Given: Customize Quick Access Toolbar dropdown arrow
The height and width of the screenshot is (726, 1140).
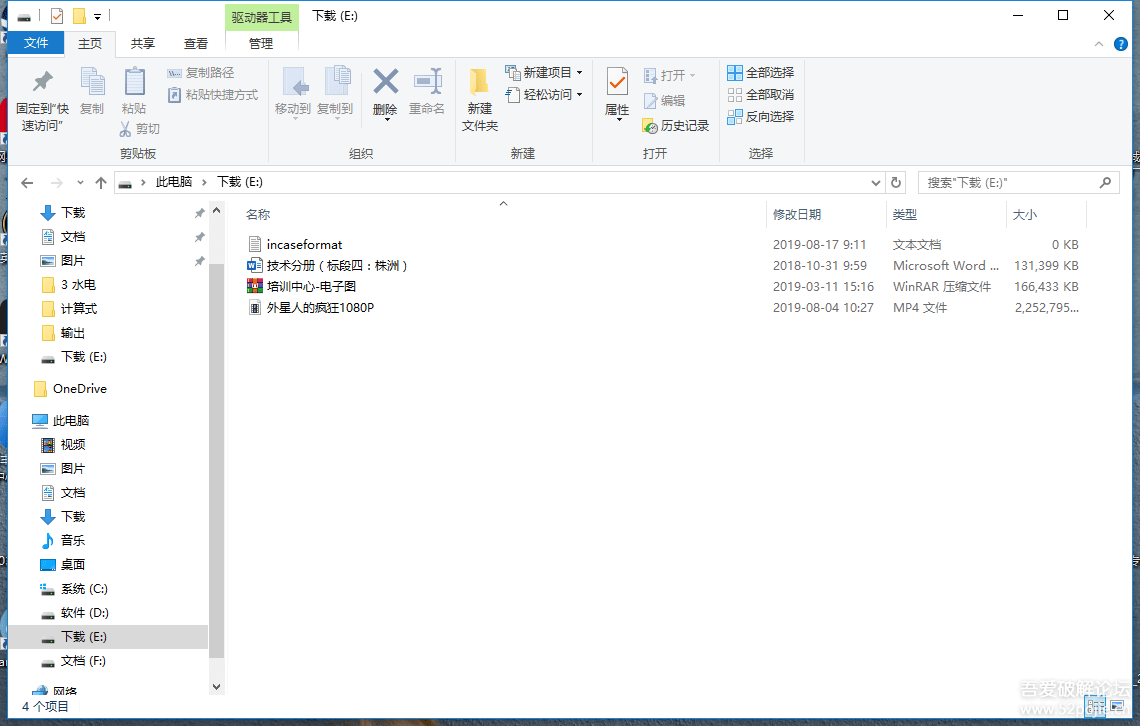Looking at the screenshot, I should tap(97, 16).
